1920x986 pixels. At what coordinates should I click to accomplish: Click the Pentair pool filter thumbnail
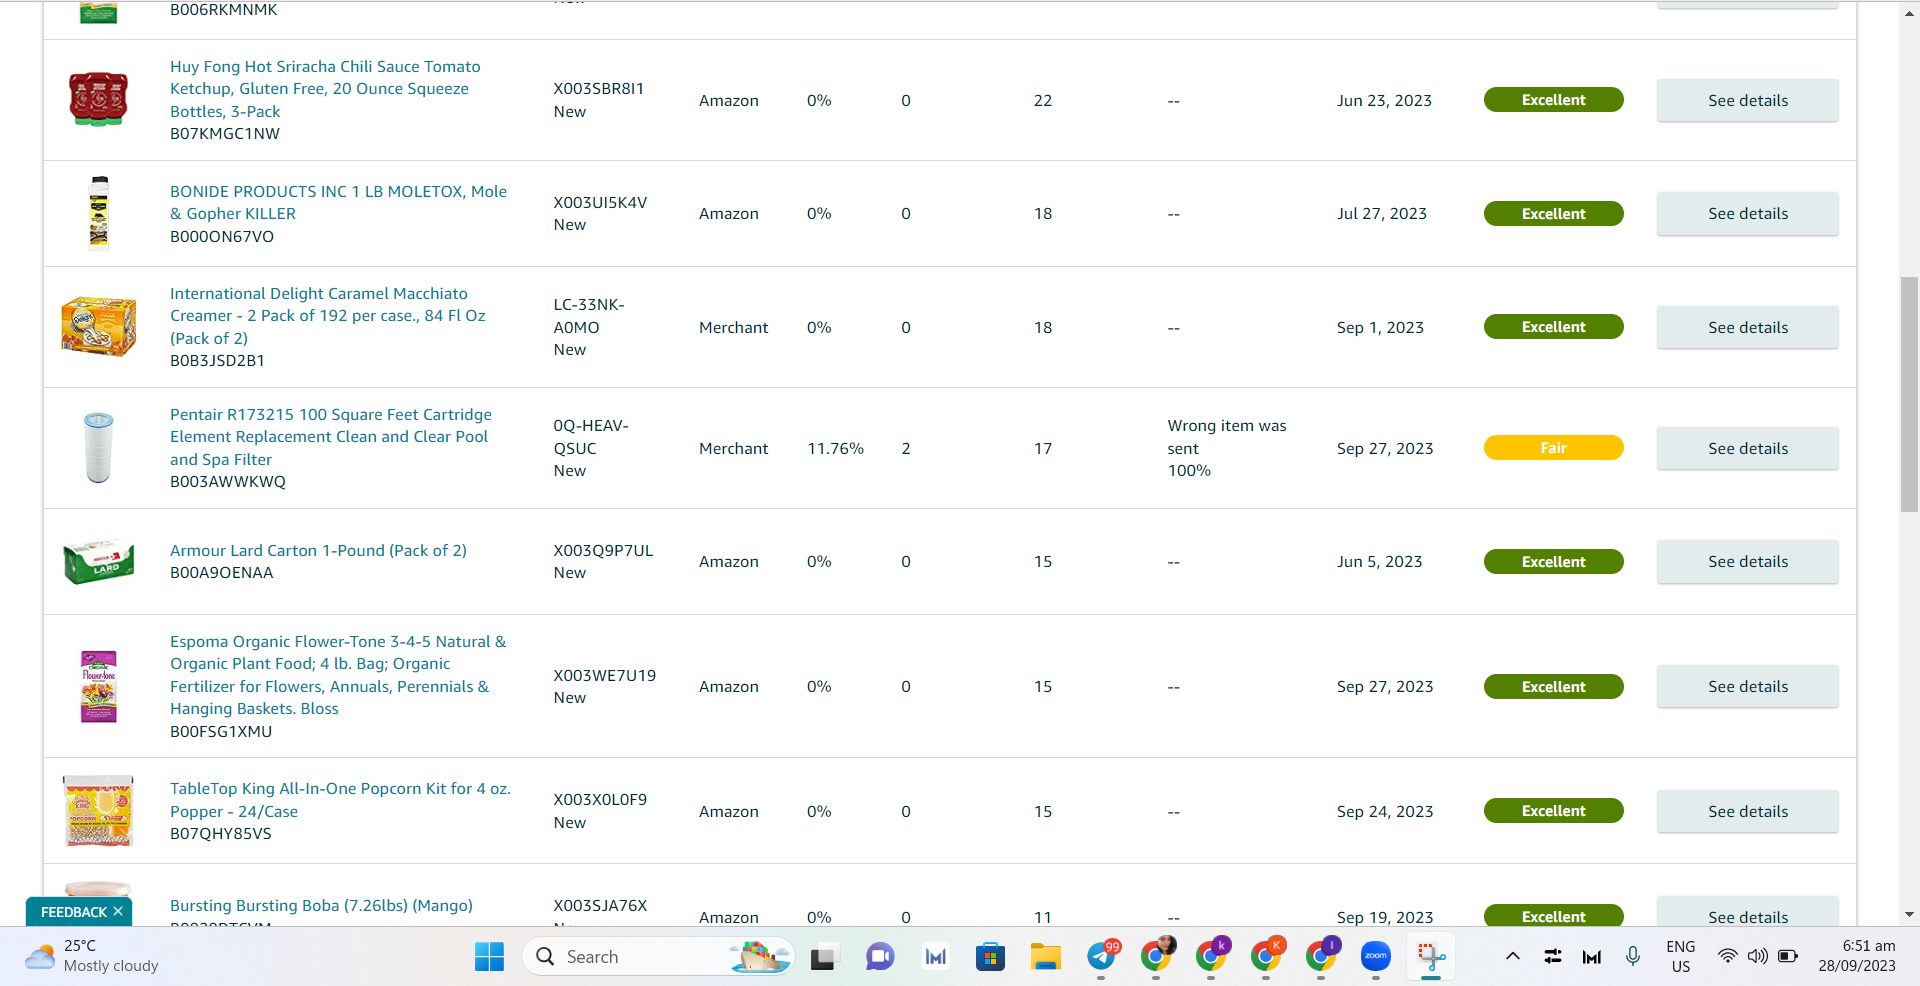(x=98, y=447)
